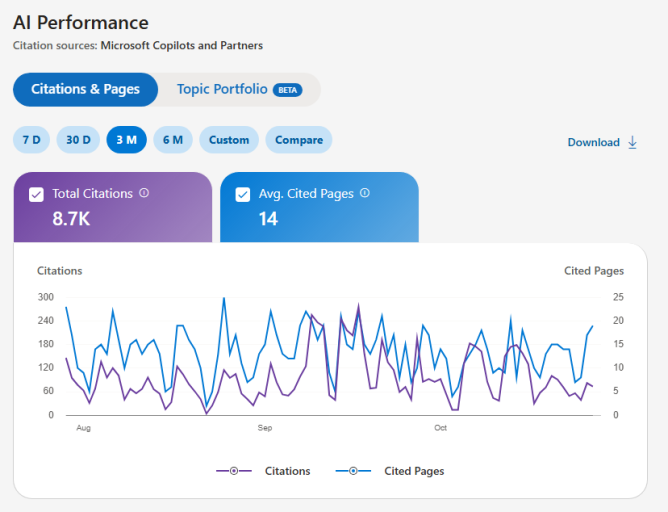Open the Total Citations info icon

pos(144,193)
